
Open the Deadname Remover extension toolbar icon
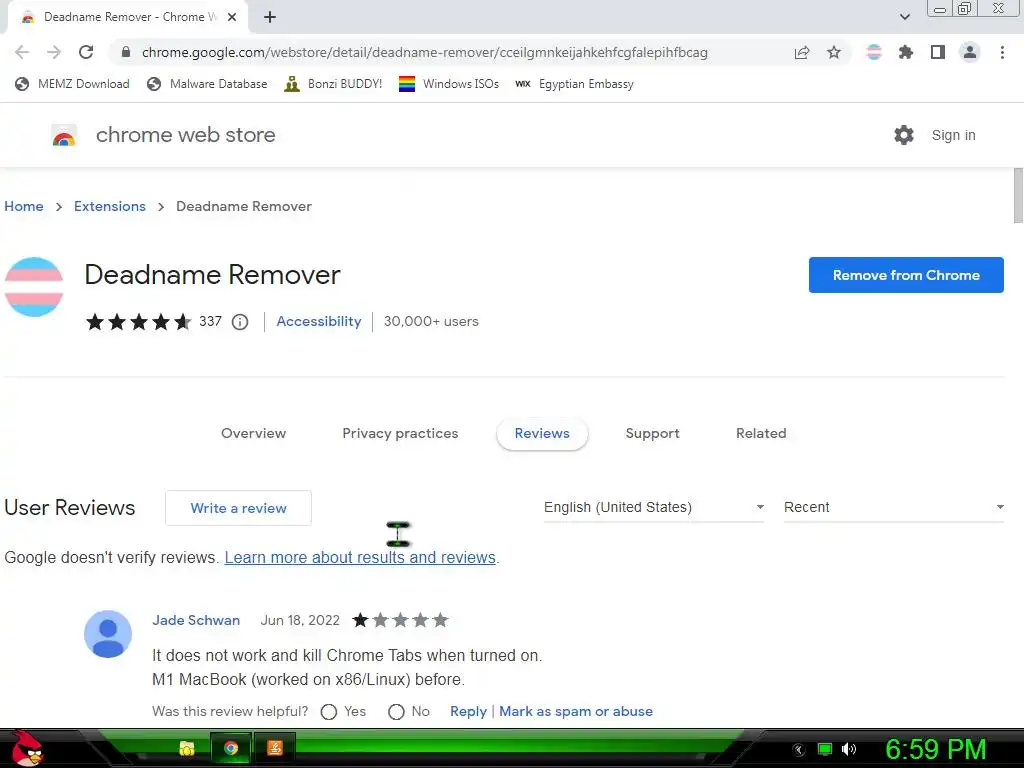tap(874, 52)
